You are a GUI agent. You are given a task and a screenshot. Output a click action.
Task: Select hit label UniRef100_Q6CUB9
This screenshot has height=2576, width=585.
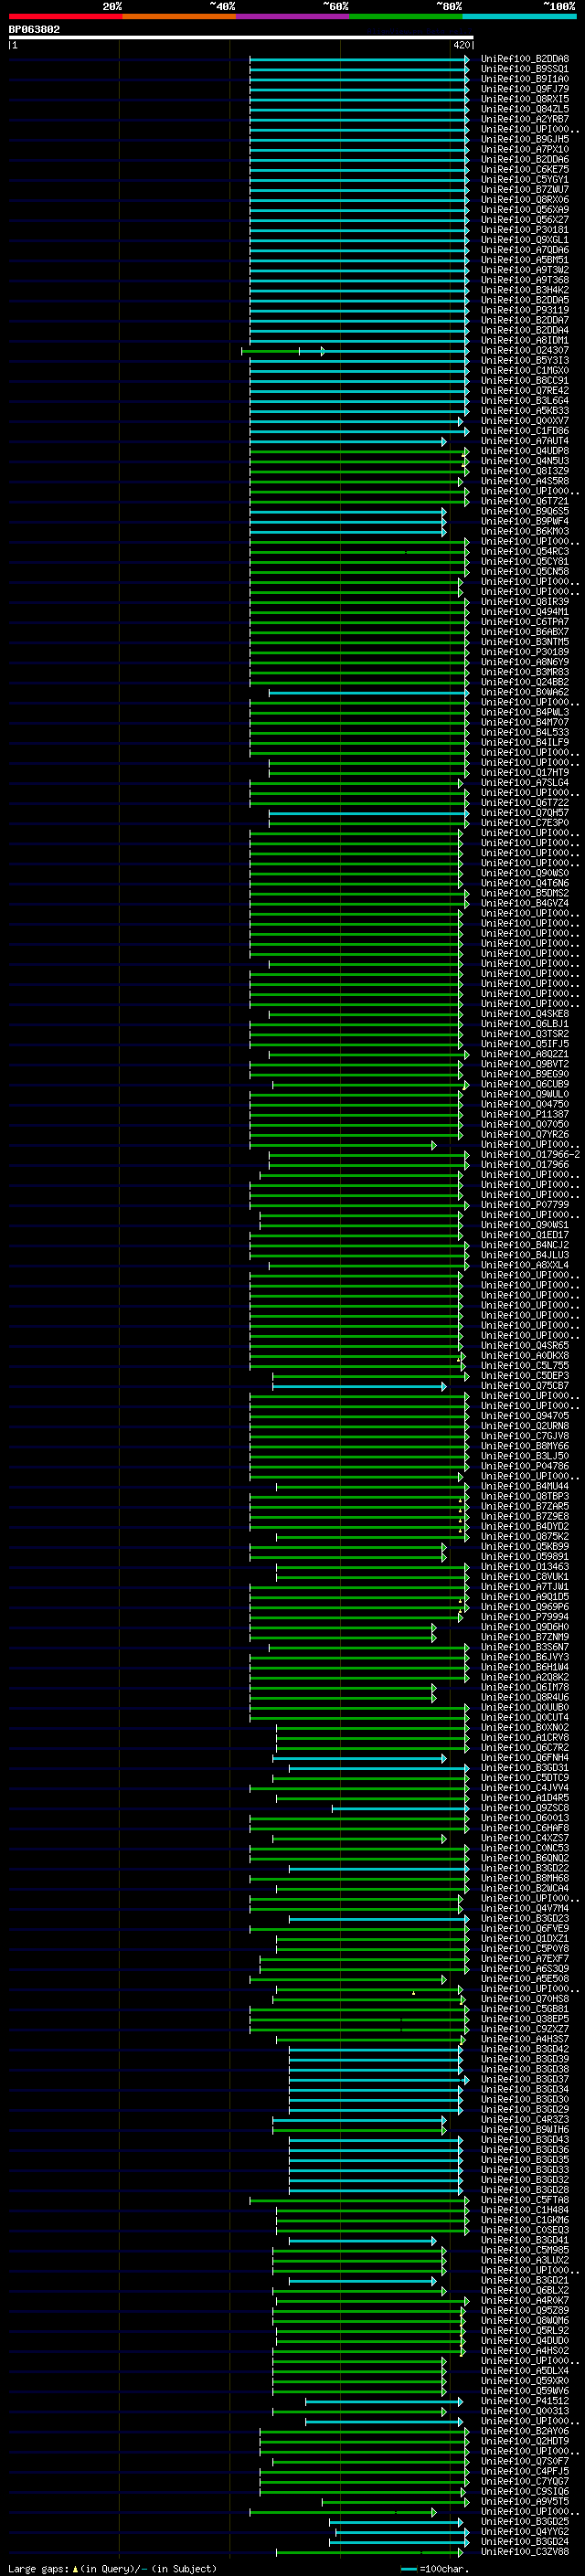[x=524, y=1084]
